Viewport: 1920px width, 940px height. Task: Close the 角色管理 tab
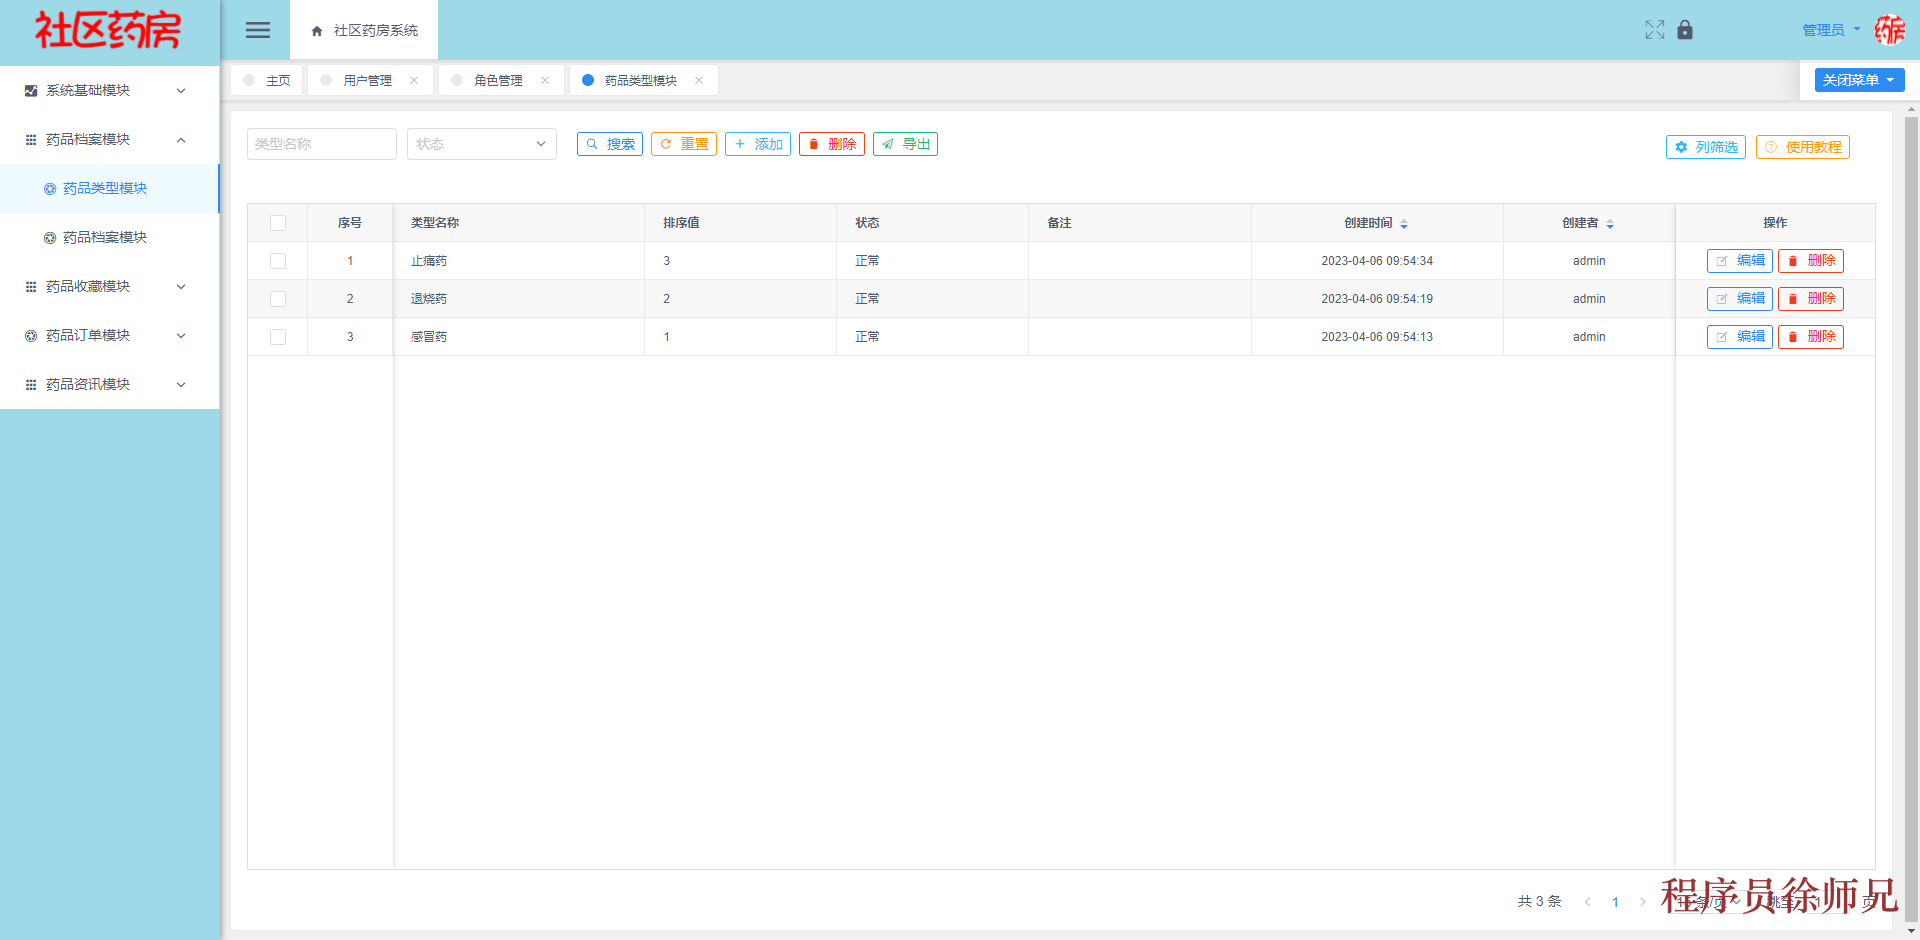545,80
